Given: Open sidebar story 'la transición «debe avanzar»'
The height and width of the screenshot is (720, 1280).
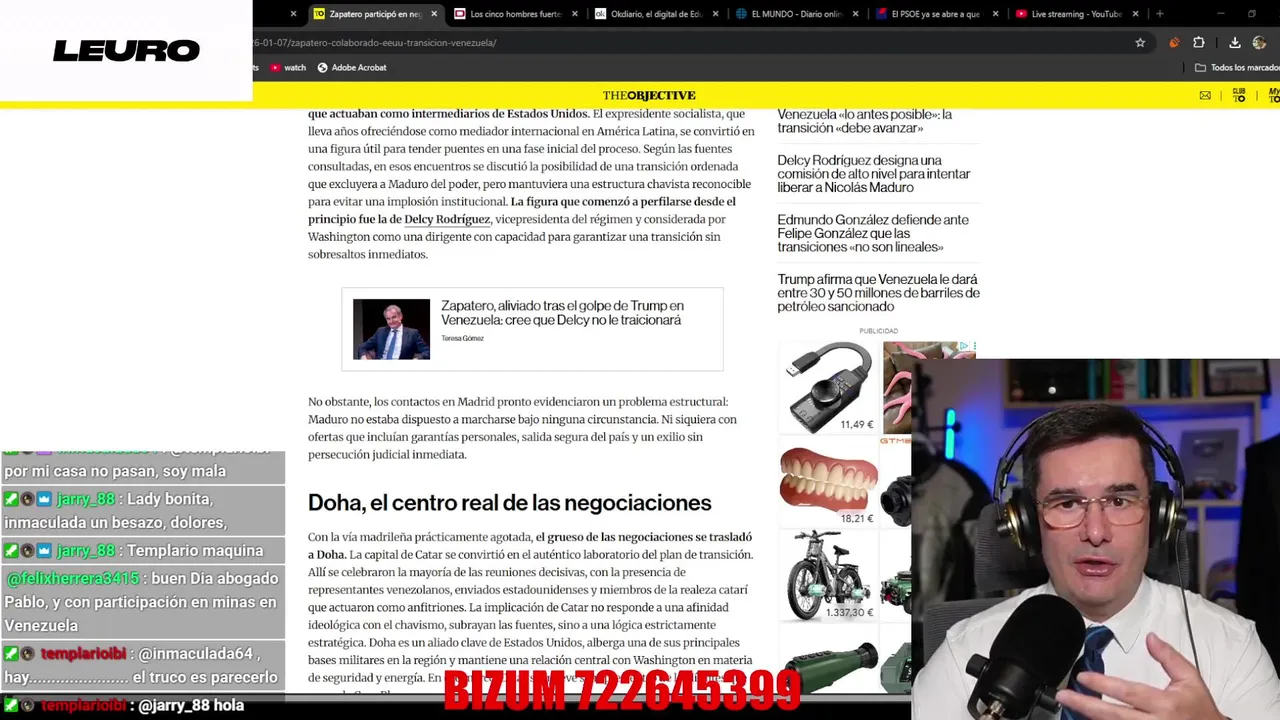Looking at the screenshot, I should coord(864,121).
